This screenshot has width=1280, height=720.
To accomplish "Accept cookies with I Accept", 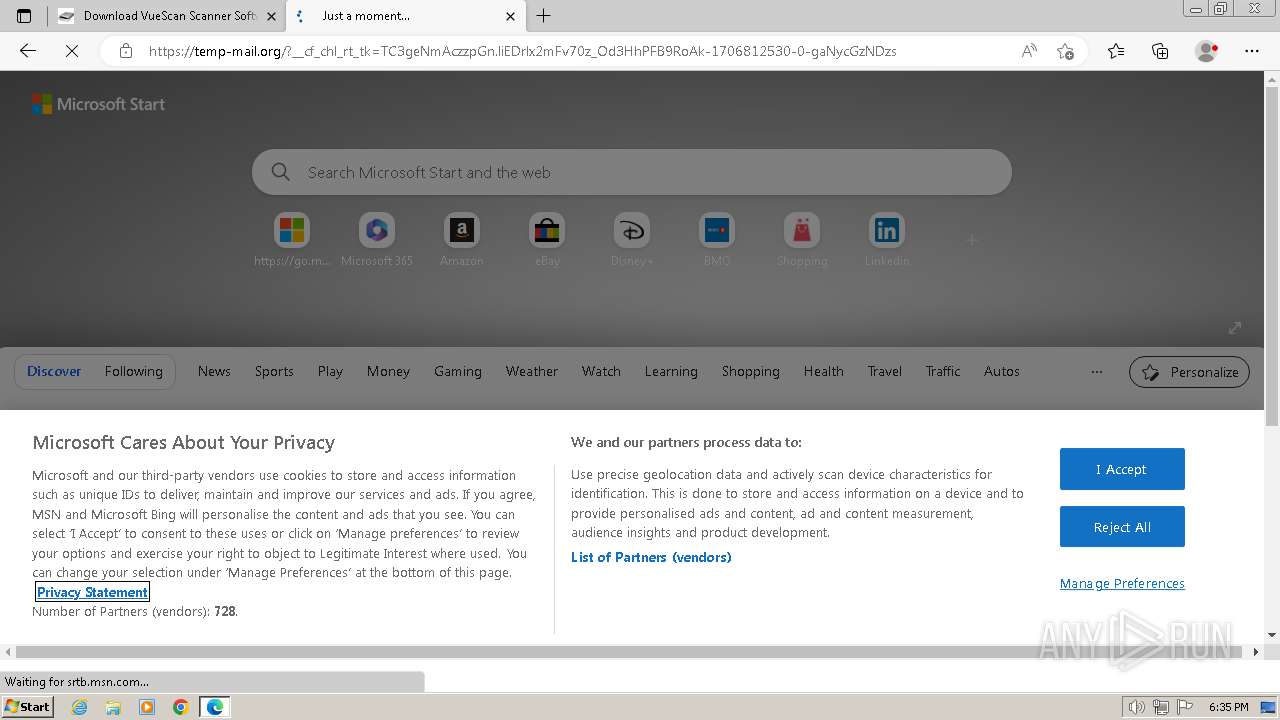I will 1122,469.
